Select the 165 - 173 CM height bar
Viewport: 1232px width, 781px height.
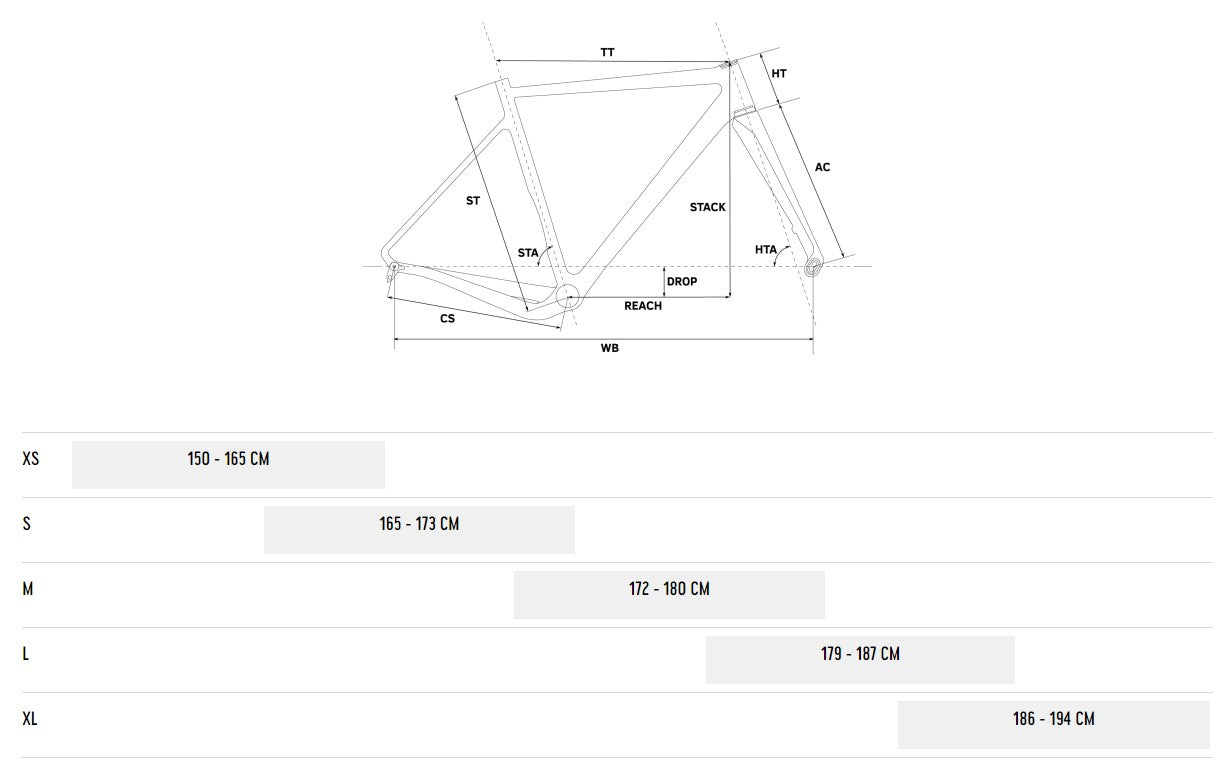419,529
